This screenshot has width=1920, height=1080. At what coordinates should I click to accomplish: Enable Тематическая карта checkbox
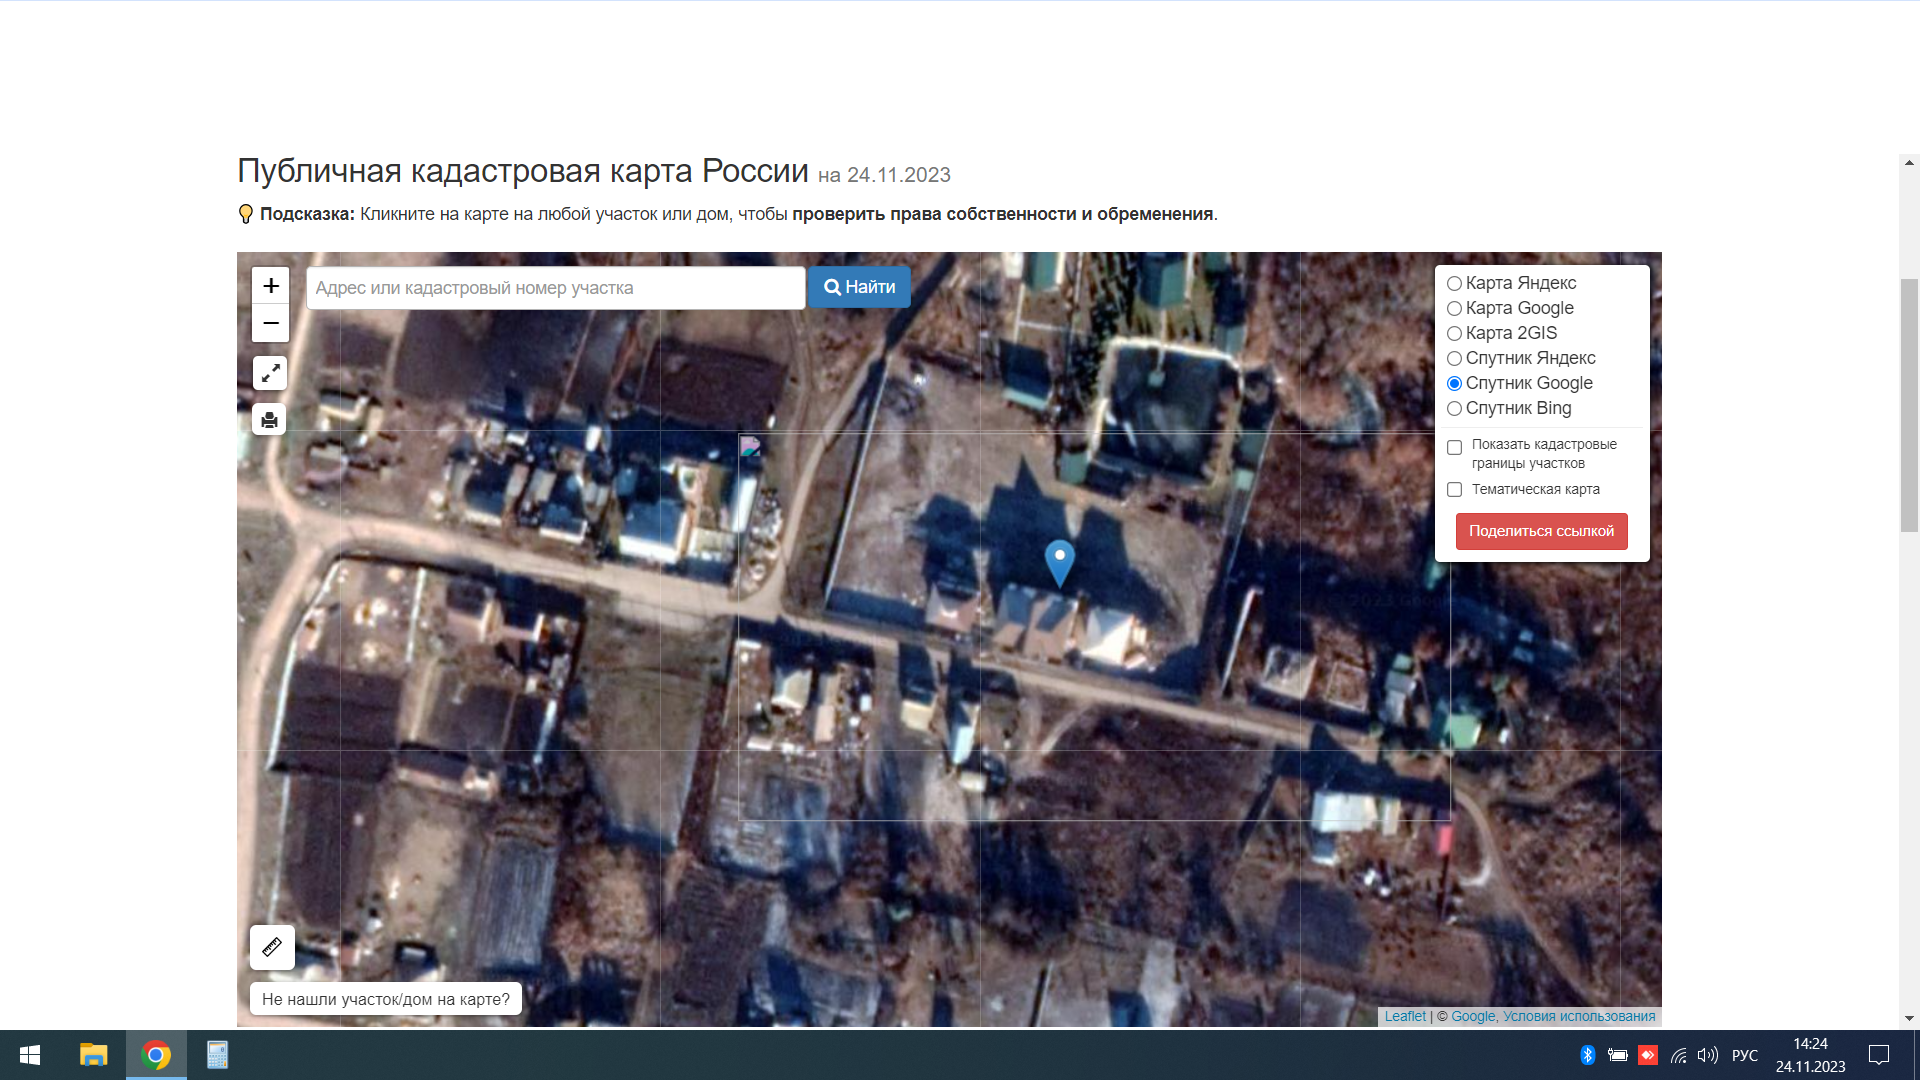(1455, 490)
